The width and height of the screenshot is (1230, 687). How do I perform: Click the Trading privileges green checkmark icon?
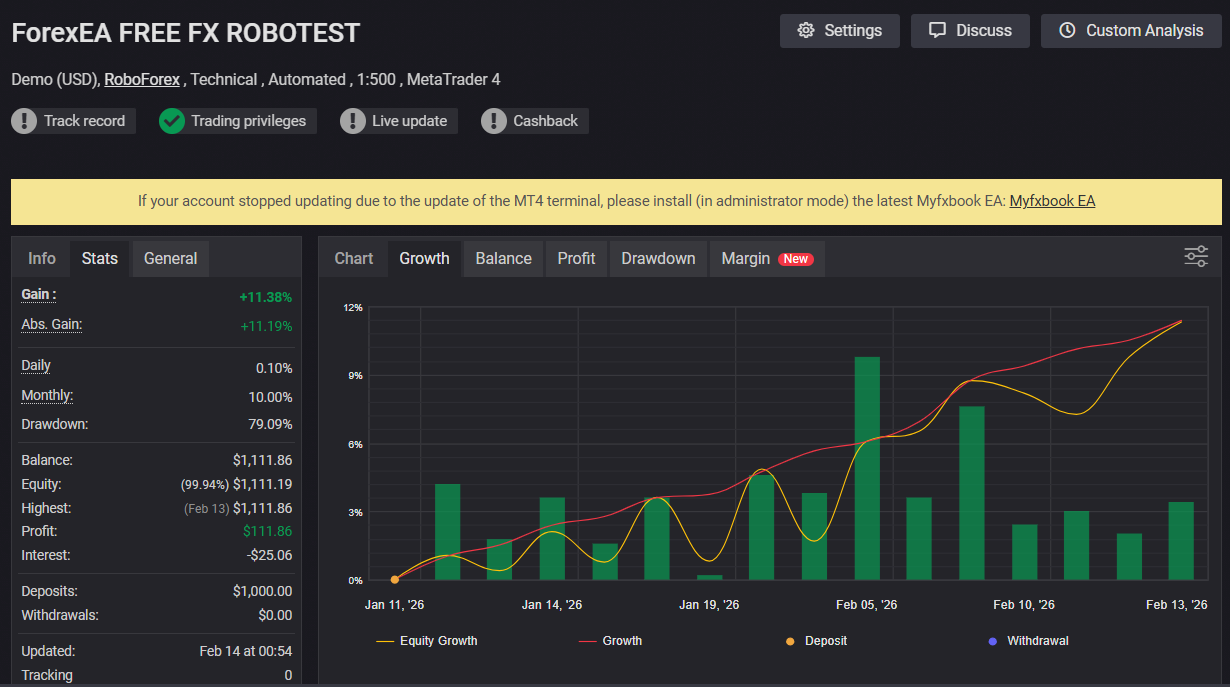coord(172,121)
